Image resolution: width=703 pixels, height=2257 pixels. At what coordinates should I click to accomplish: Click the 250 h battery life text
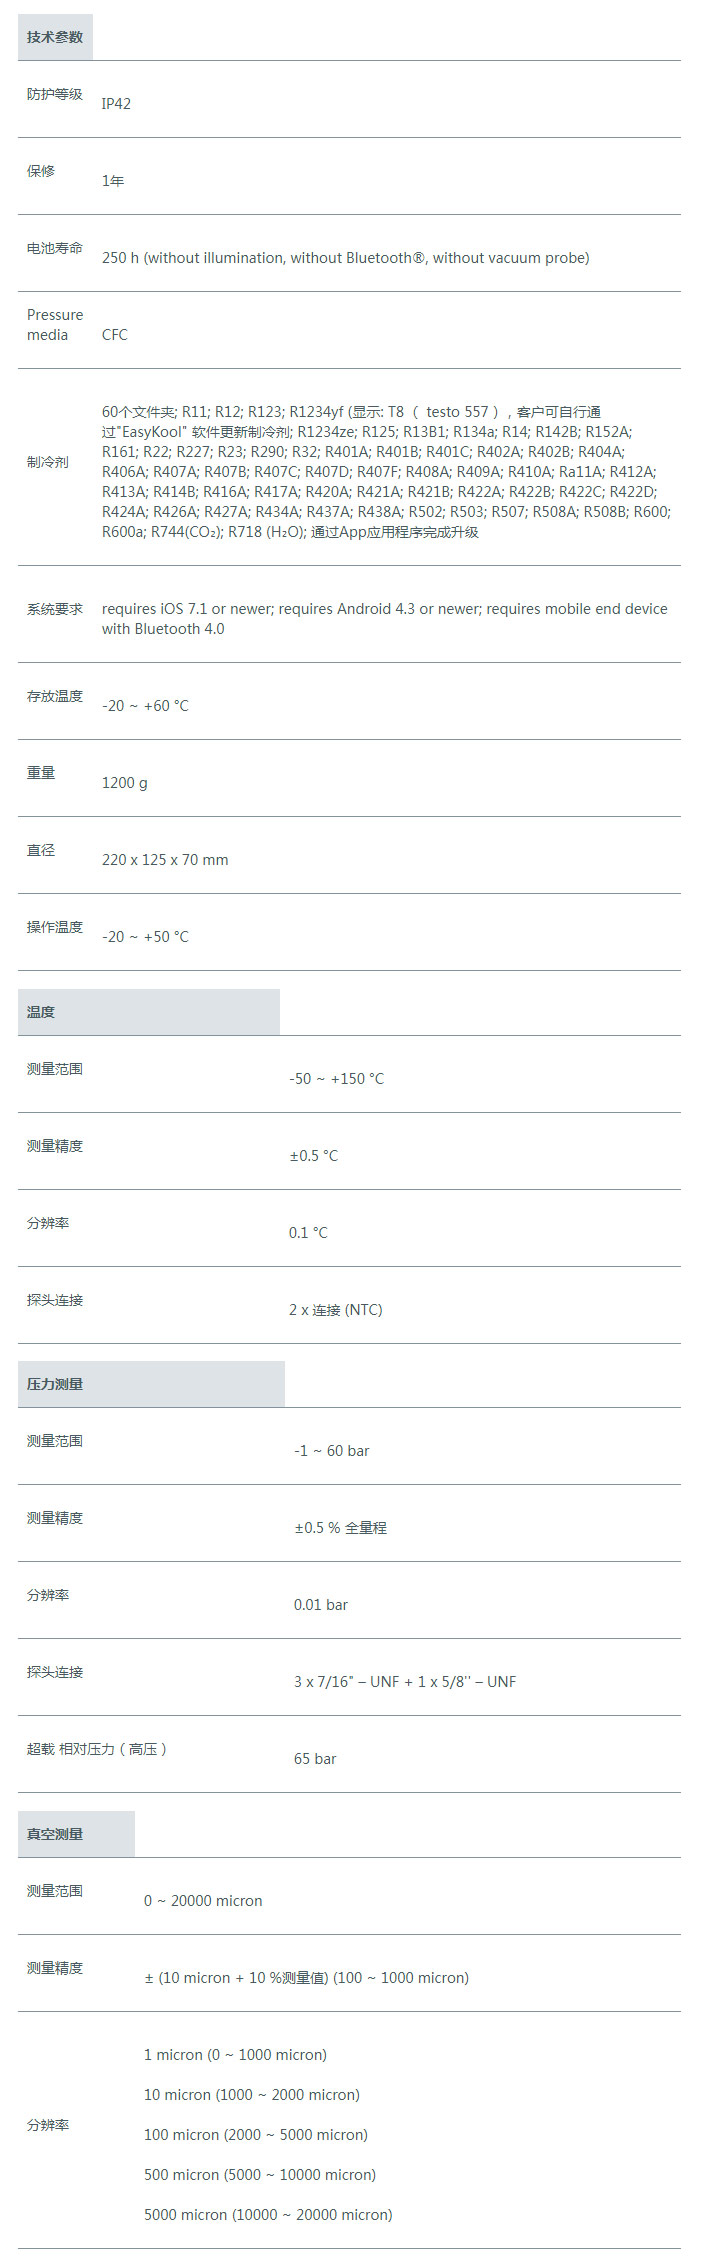[x=345, y=258]
